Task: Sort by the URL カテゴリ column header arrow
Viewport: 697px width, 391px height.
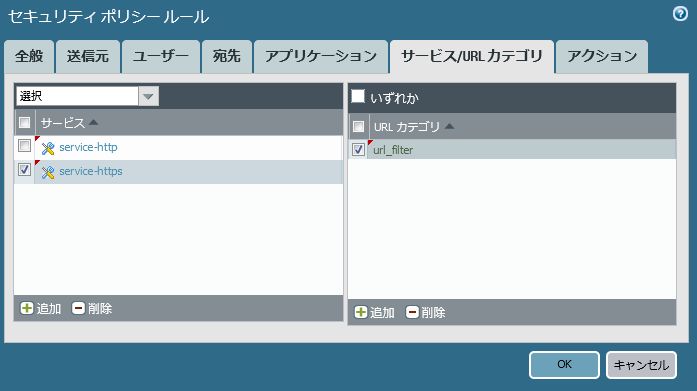Action: 449,127
